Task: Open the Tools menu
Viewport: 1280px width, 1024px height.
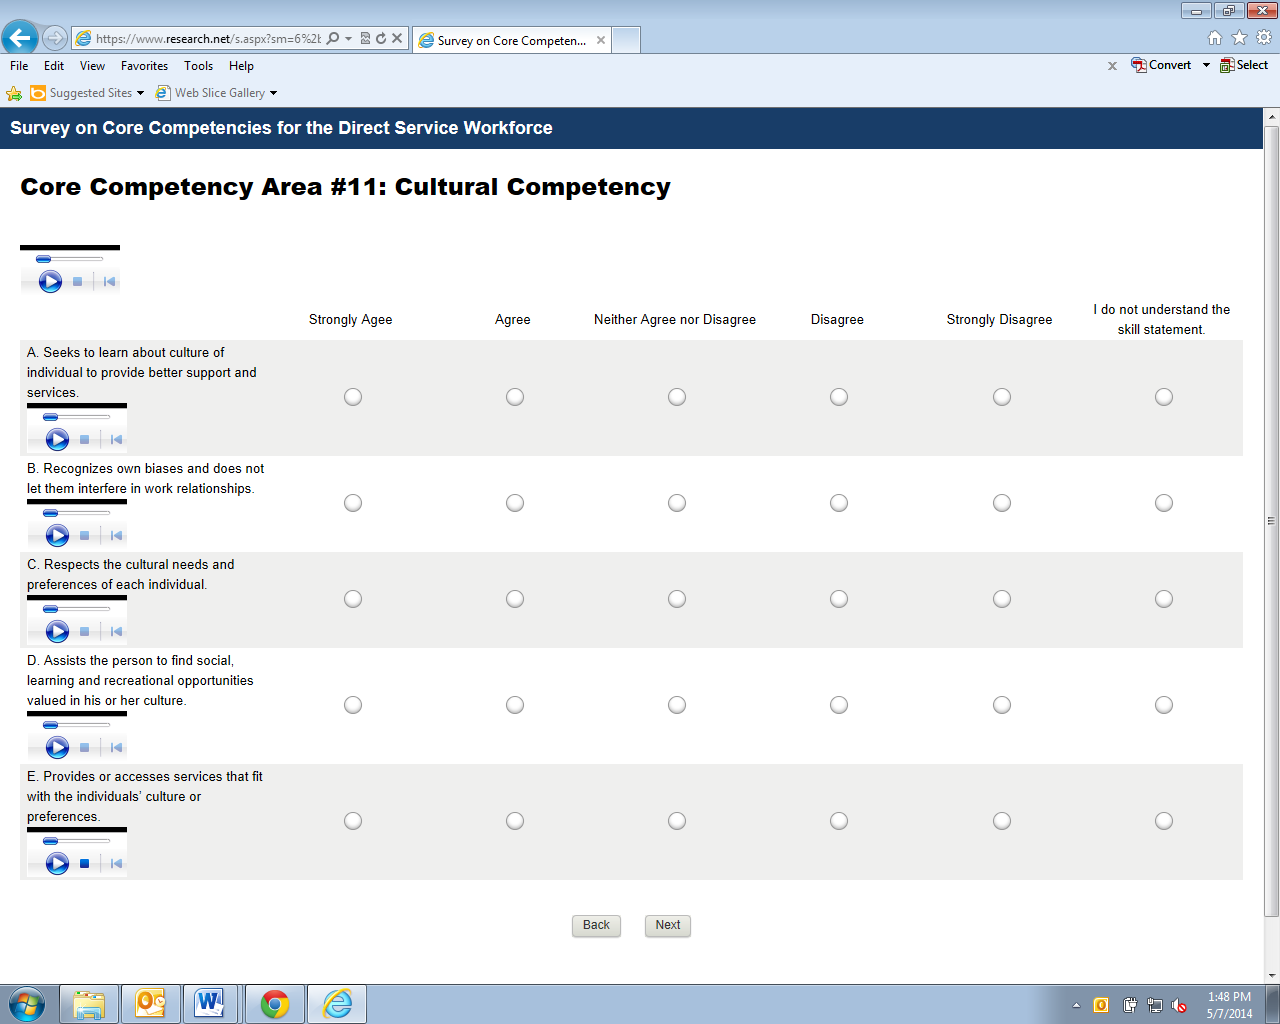Action: click(x=198, y=66)
